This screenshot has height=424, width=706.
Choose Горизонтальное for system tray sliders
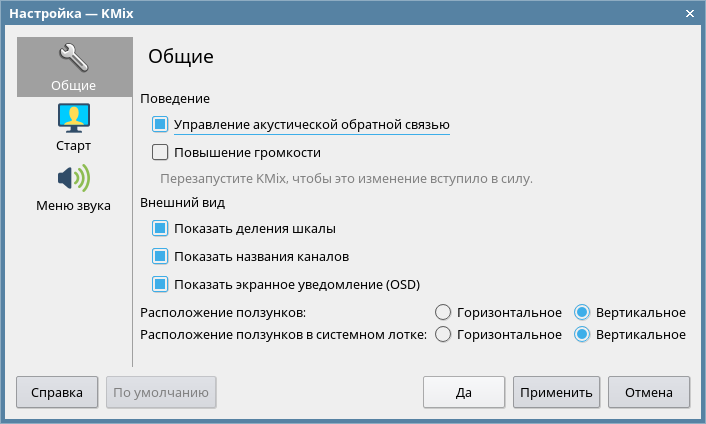click(444, 334)
